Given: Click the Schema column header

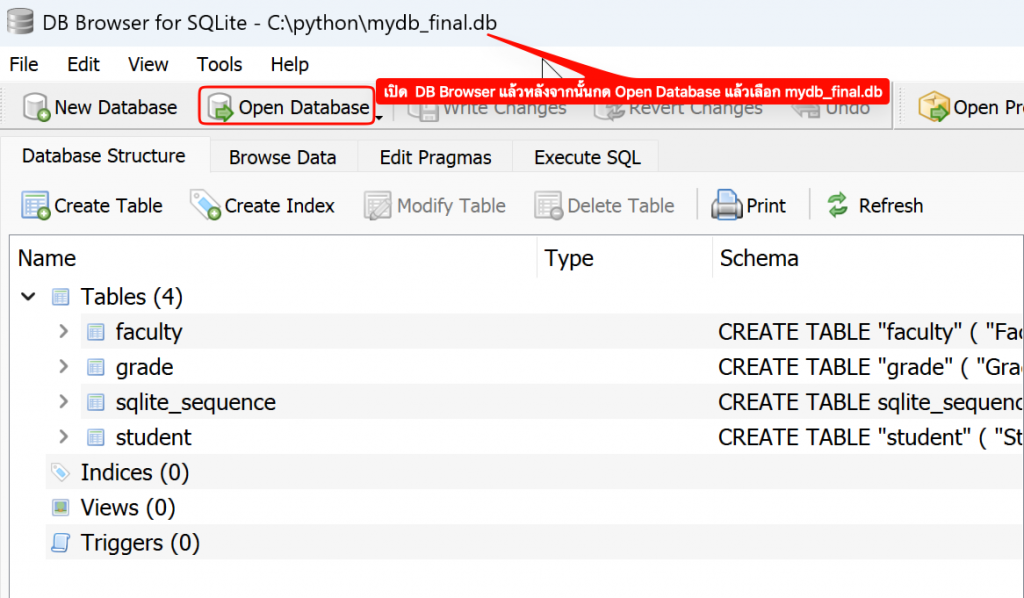Looking at the screenshot, I should (x=759, y=258).
